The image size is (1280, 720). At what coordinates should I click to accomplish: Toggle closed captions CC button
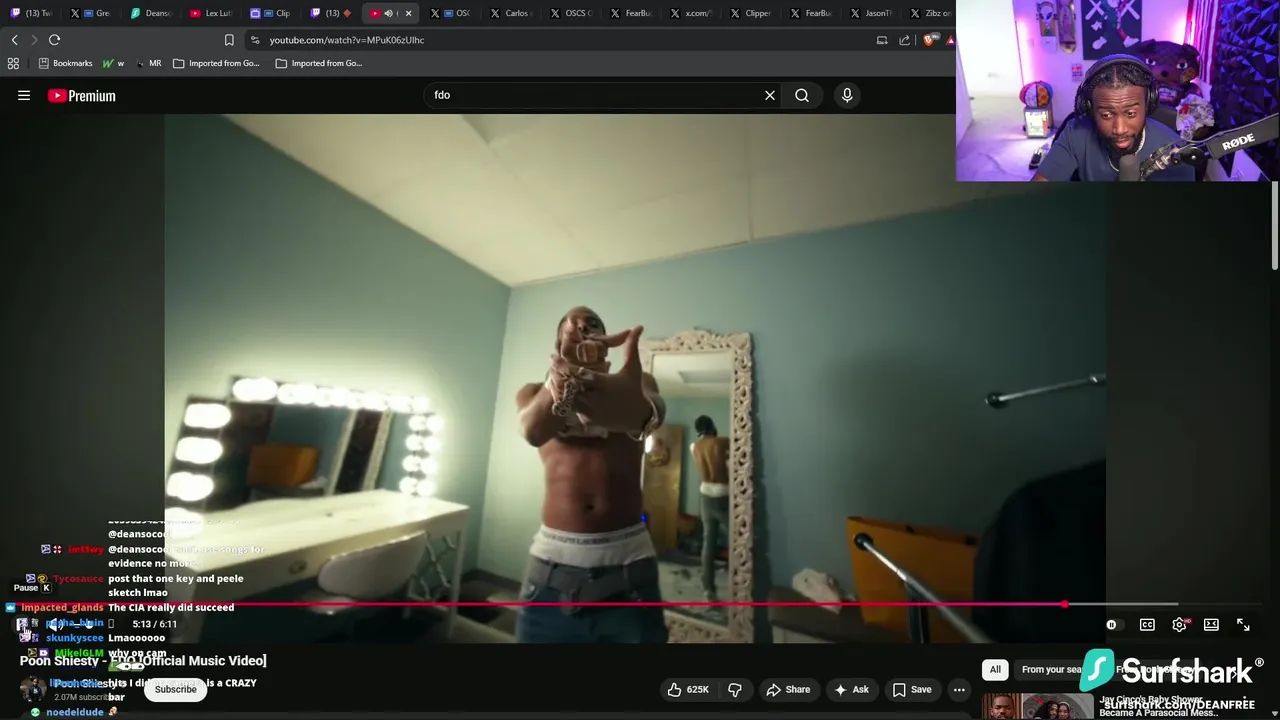click(x=1147, y=625)
